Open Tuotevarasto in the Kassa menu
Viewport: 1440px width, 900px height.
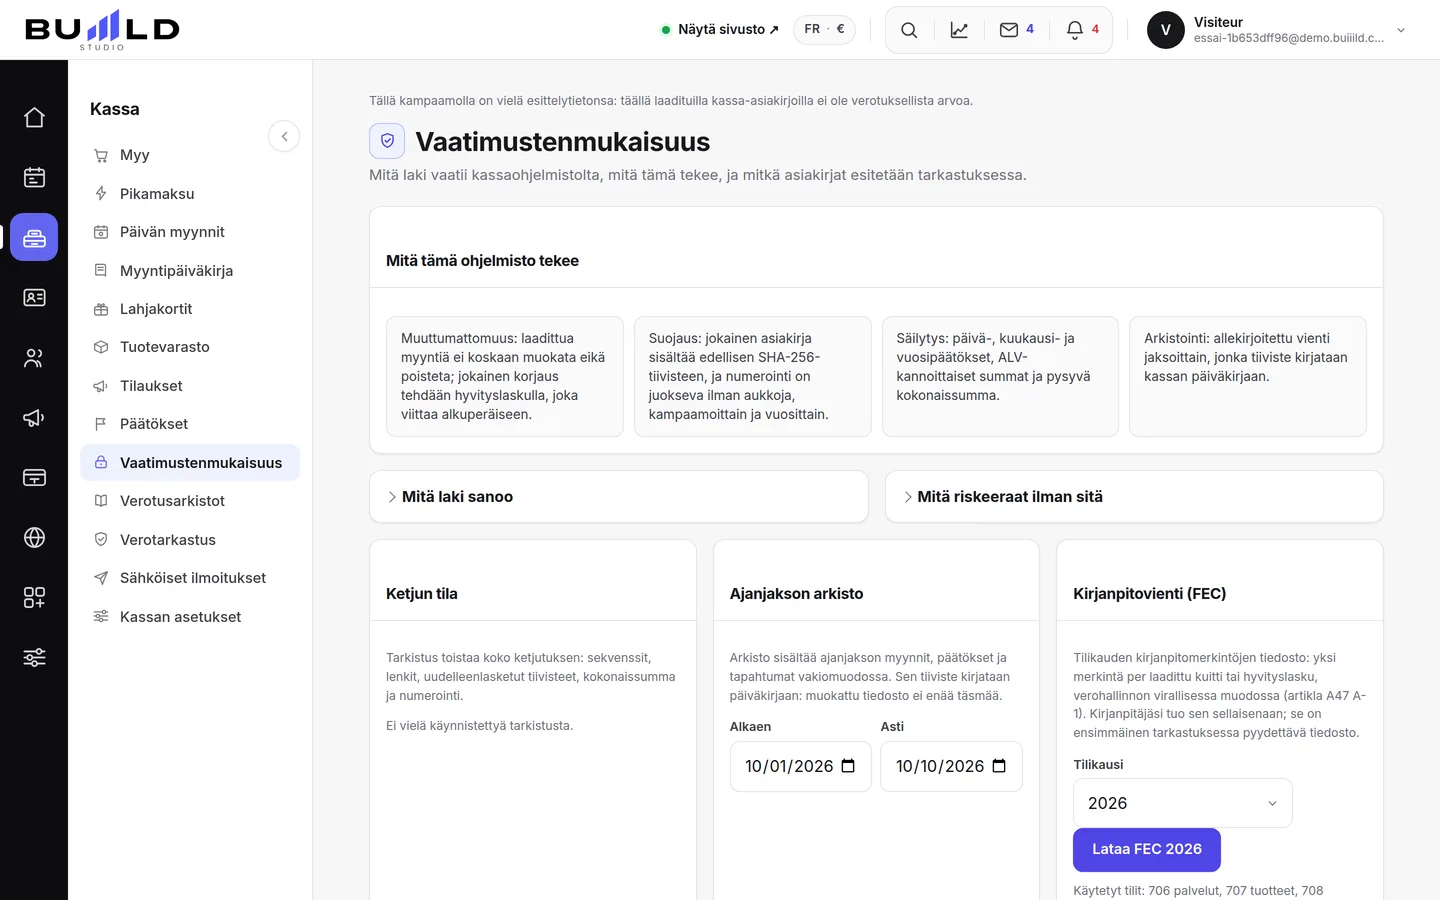tap(190, 347)
